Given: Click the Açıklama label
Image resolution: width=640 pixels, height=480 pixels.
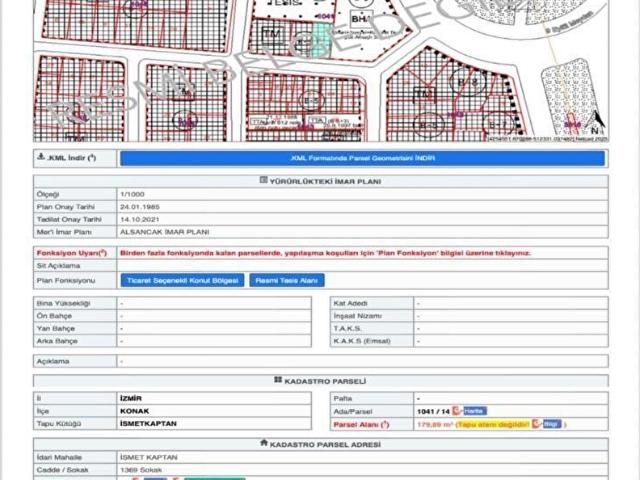Looking at the screenshot, I should coord(53,362).
